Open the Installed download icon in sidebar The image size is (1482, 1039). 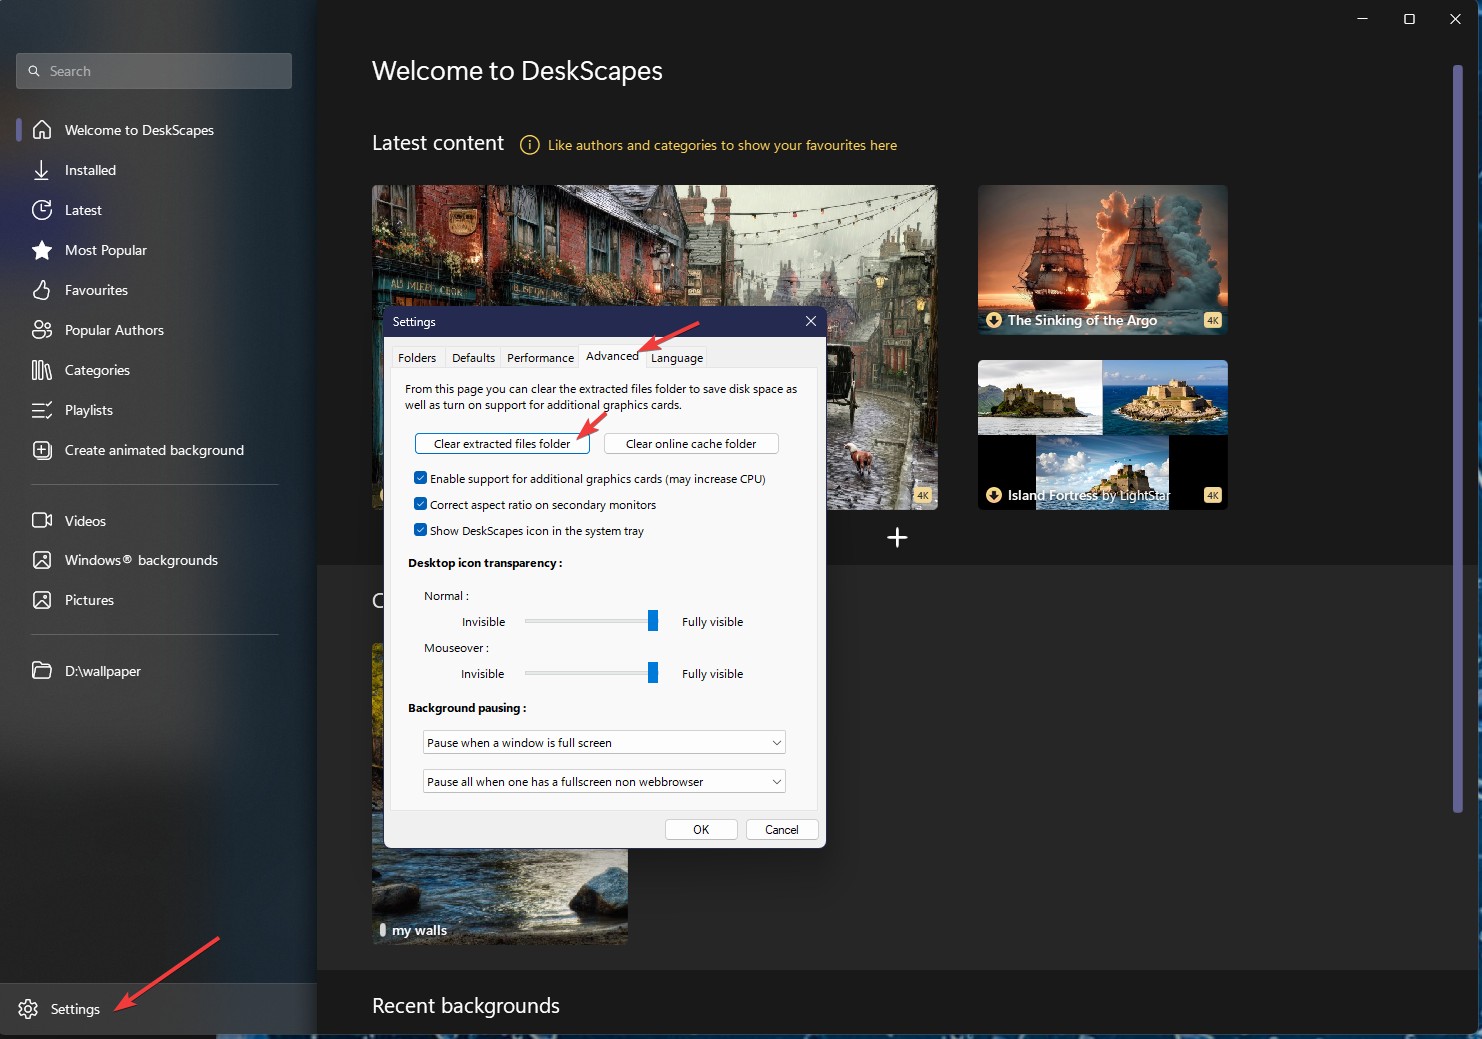[42, 170]
